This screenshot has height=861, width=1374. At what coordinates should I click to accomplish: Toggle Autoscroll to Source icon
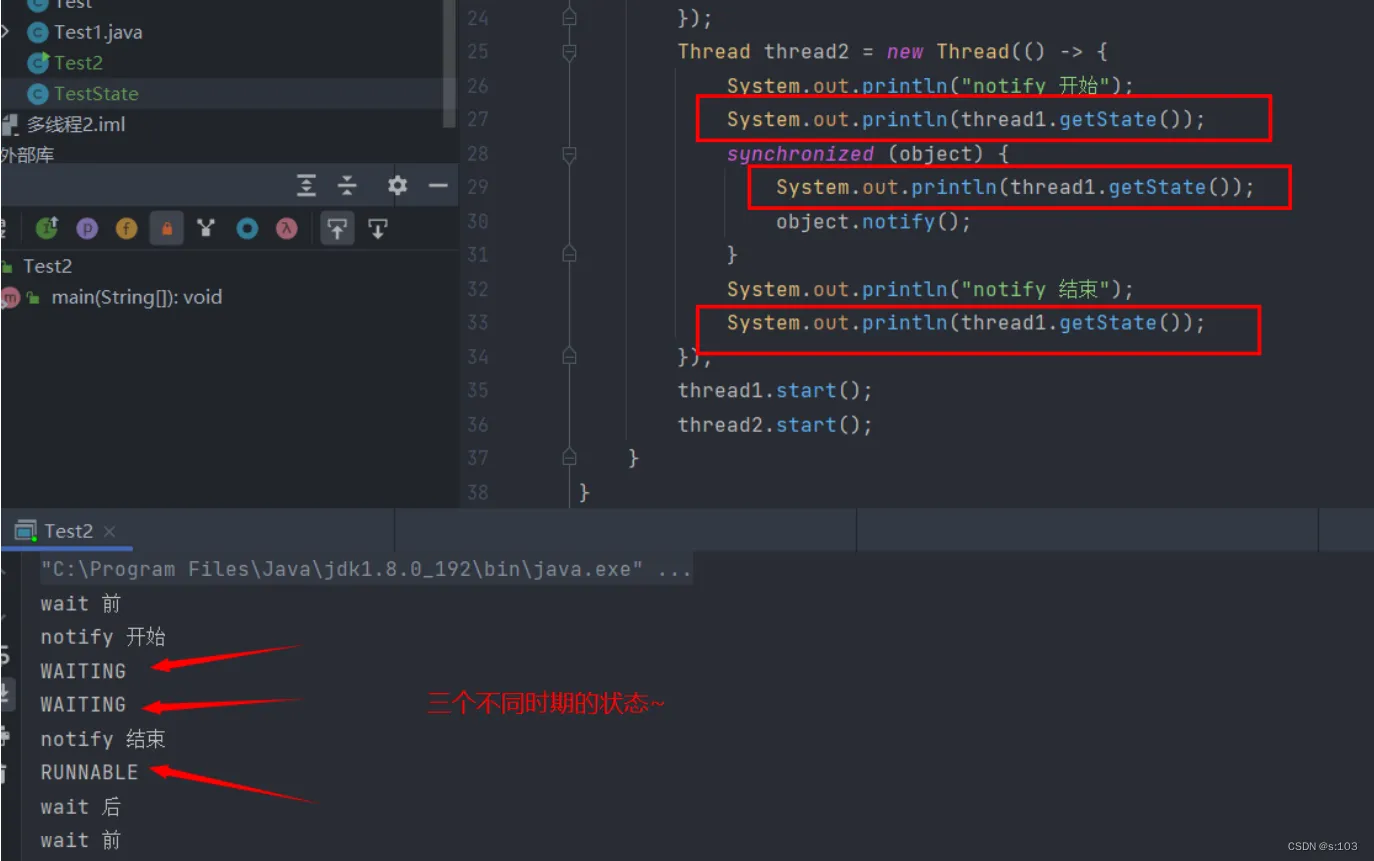coord(337,228)
